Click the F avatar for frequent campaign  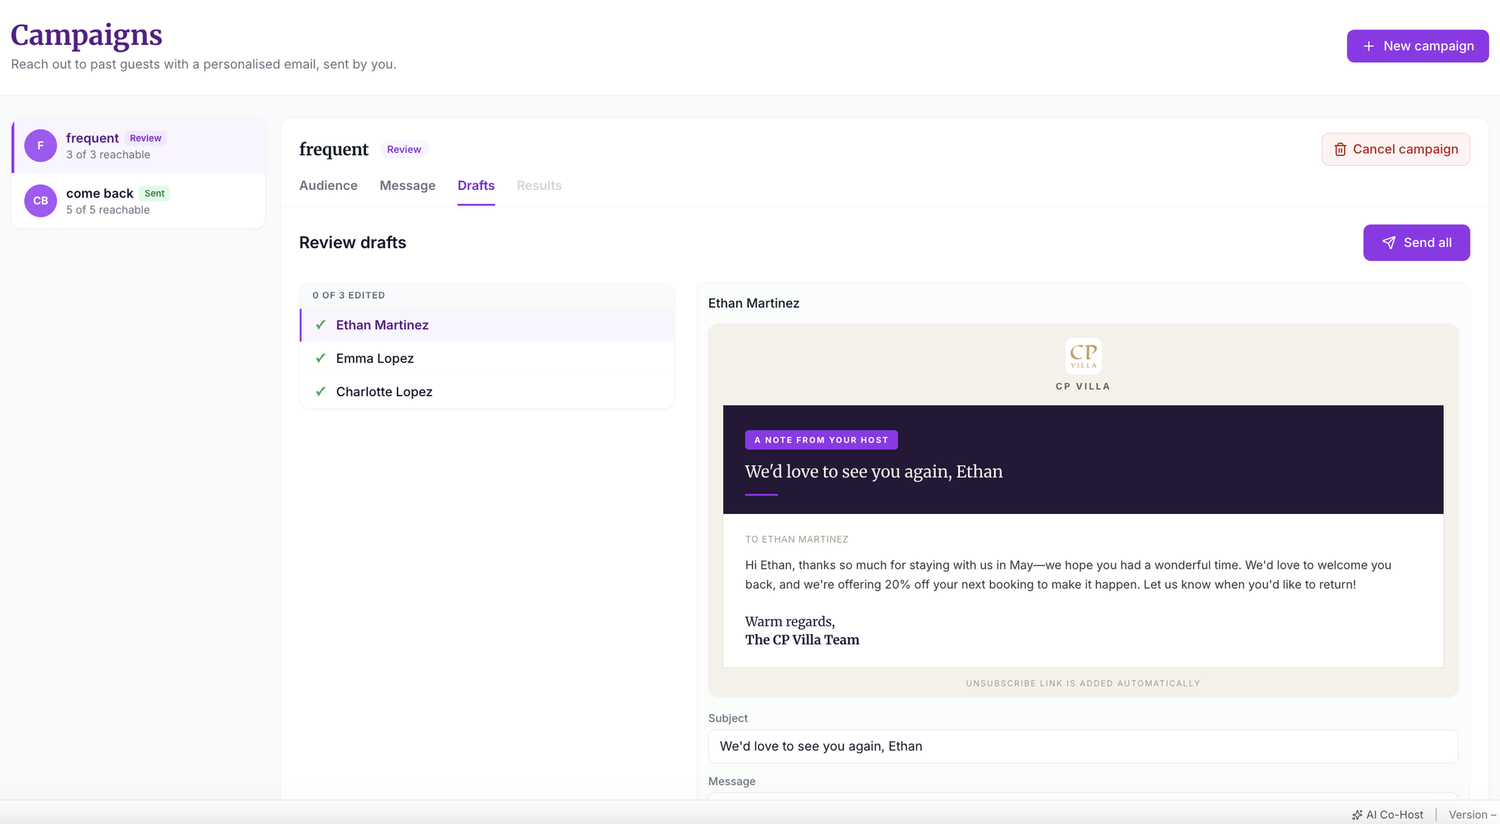click(40, 145)
